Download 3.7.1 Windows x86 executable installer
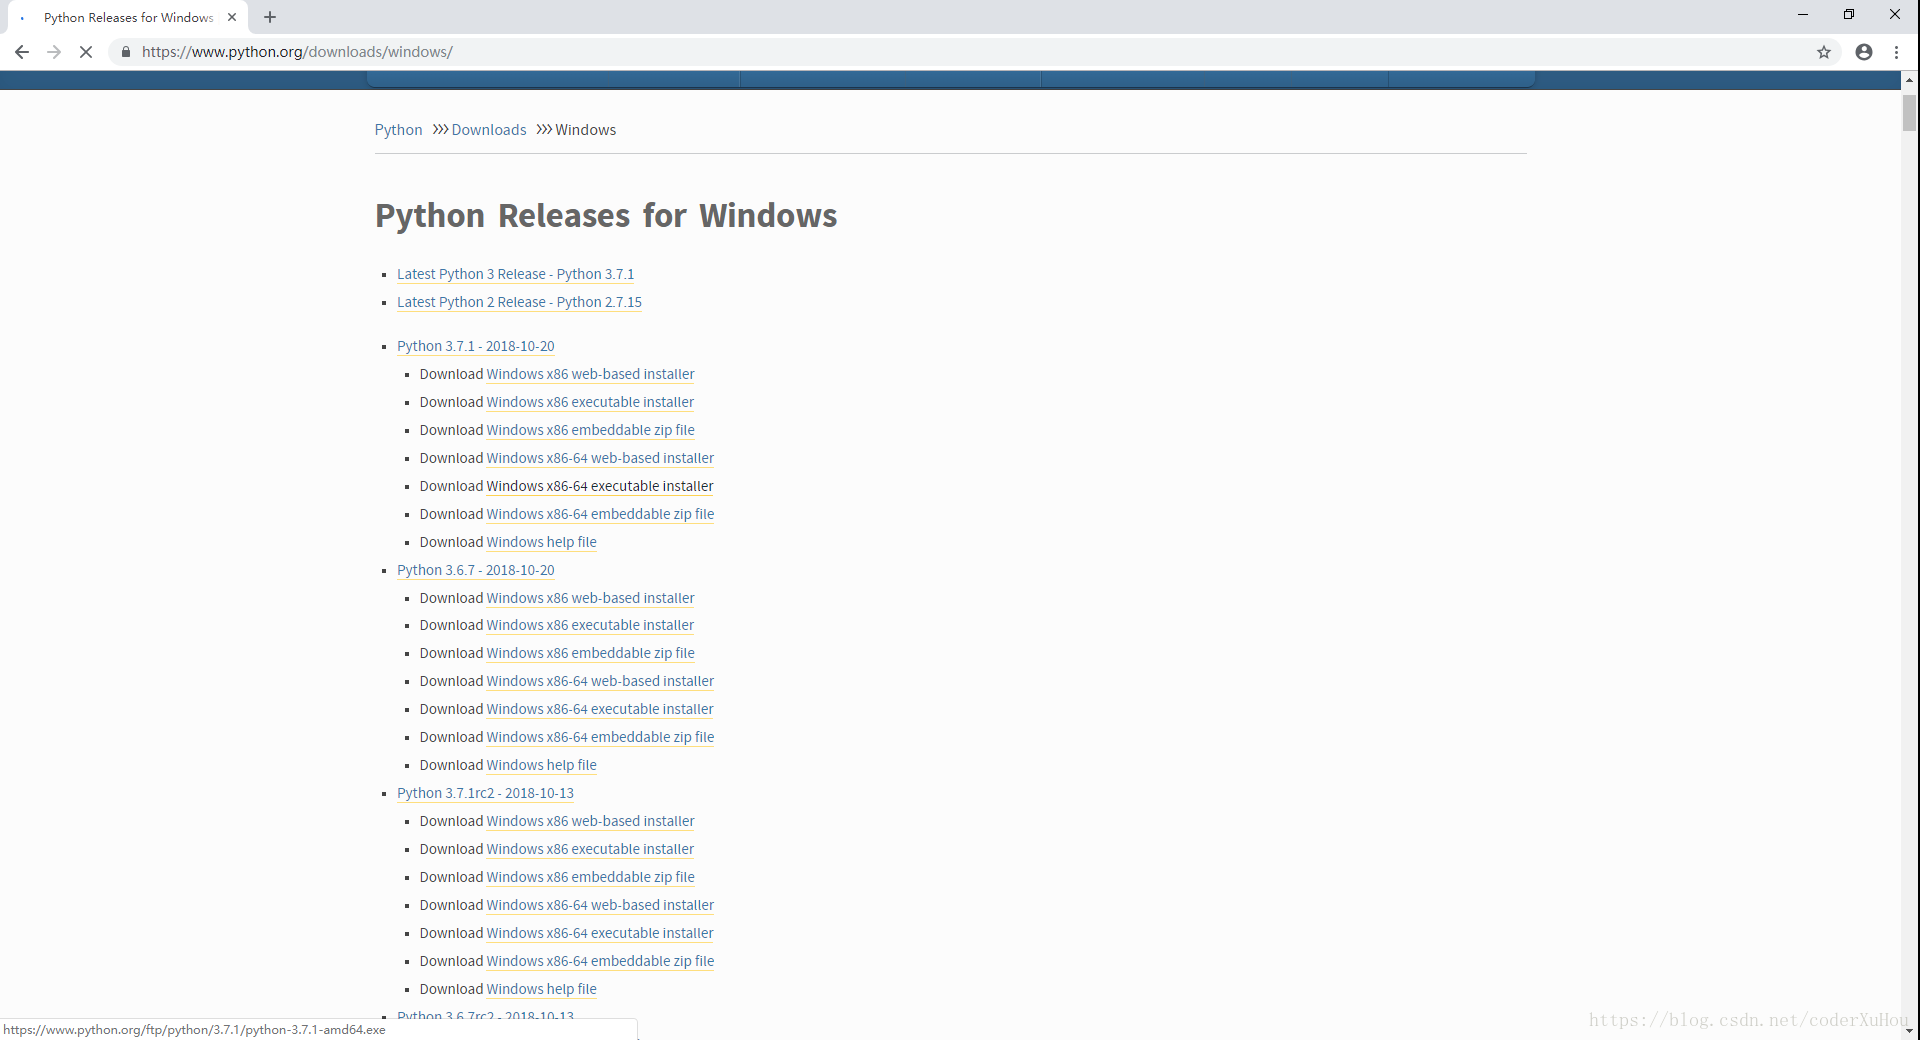Screen dimensions: 1920x1040 pos(590,402)
